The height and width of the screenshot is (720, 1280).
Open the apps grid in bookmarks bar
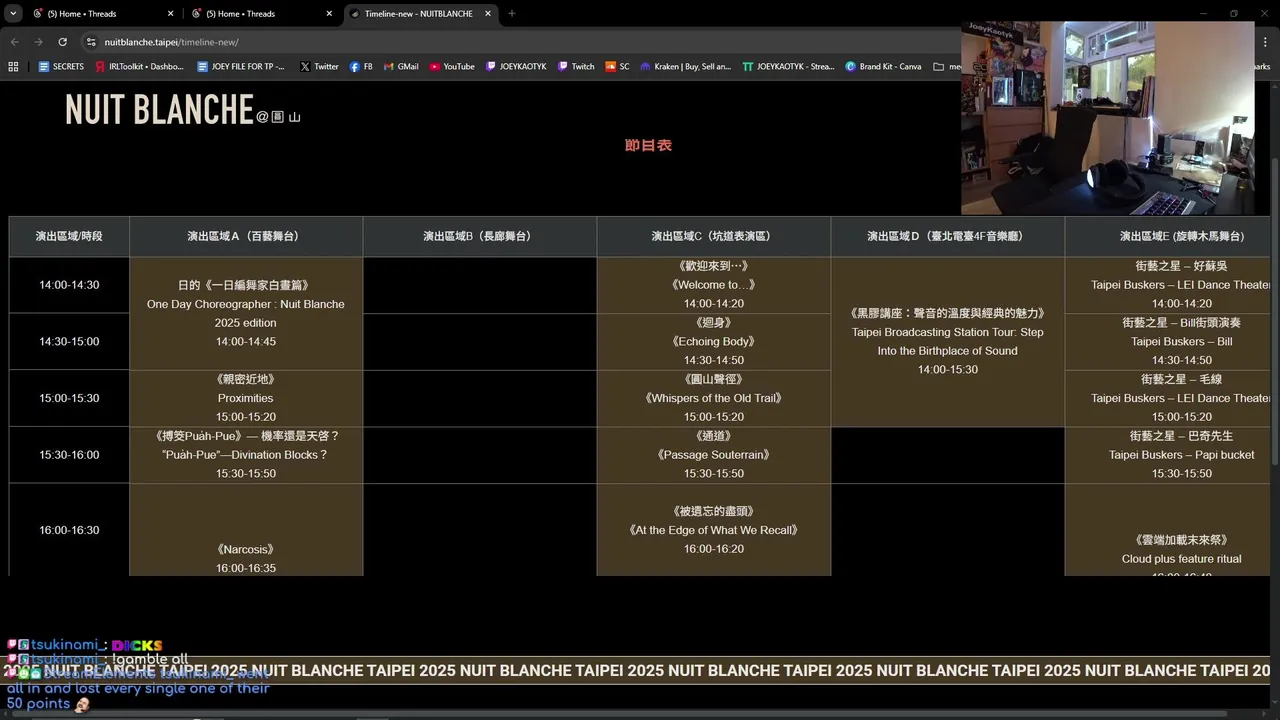pyautogui.click(x=13, y=67)
